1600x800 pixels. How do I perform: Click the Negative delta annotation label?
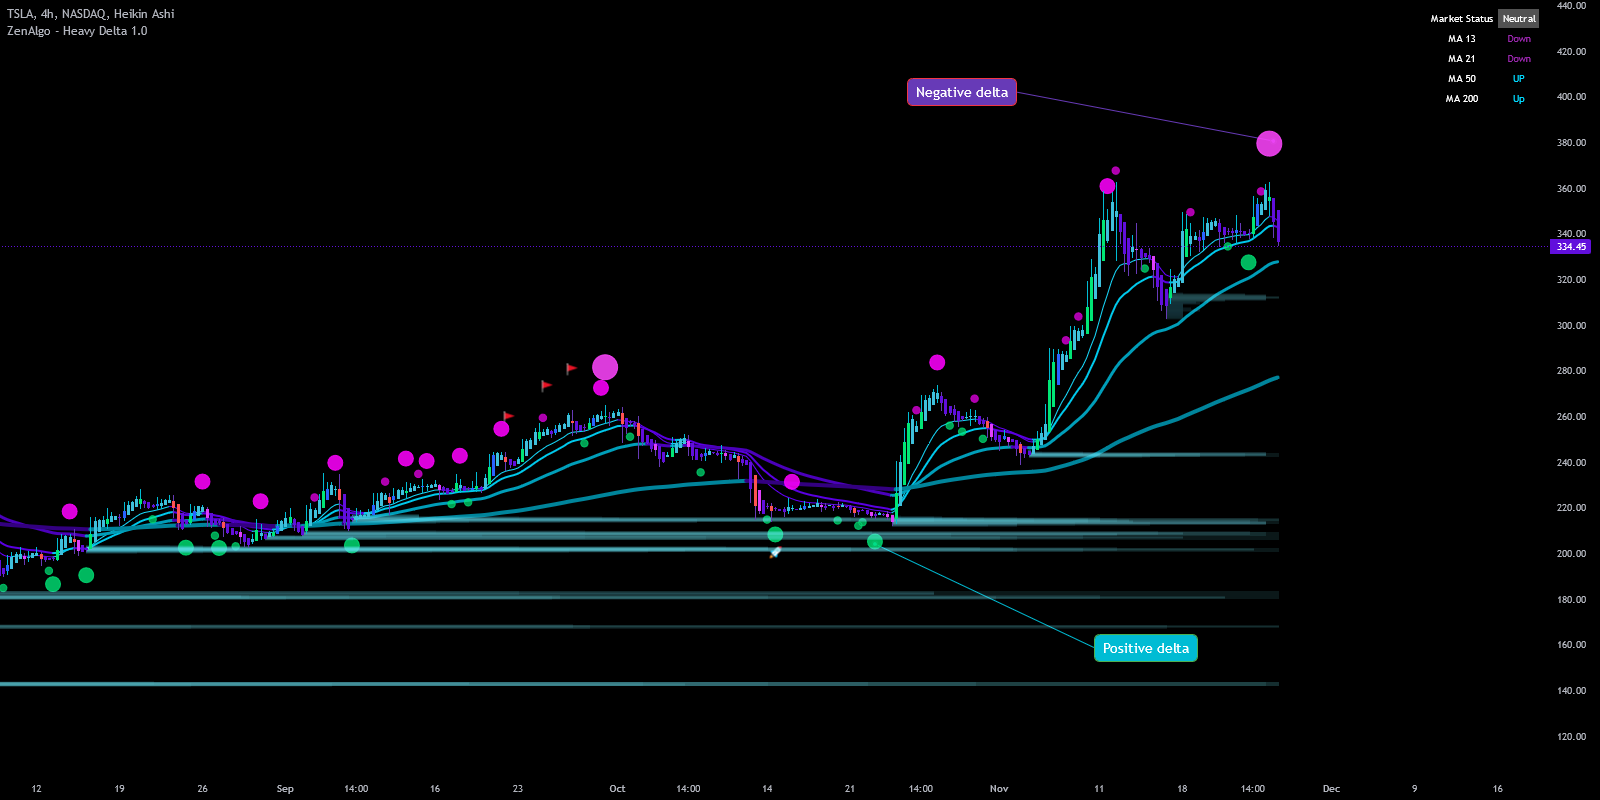(961, 92)
